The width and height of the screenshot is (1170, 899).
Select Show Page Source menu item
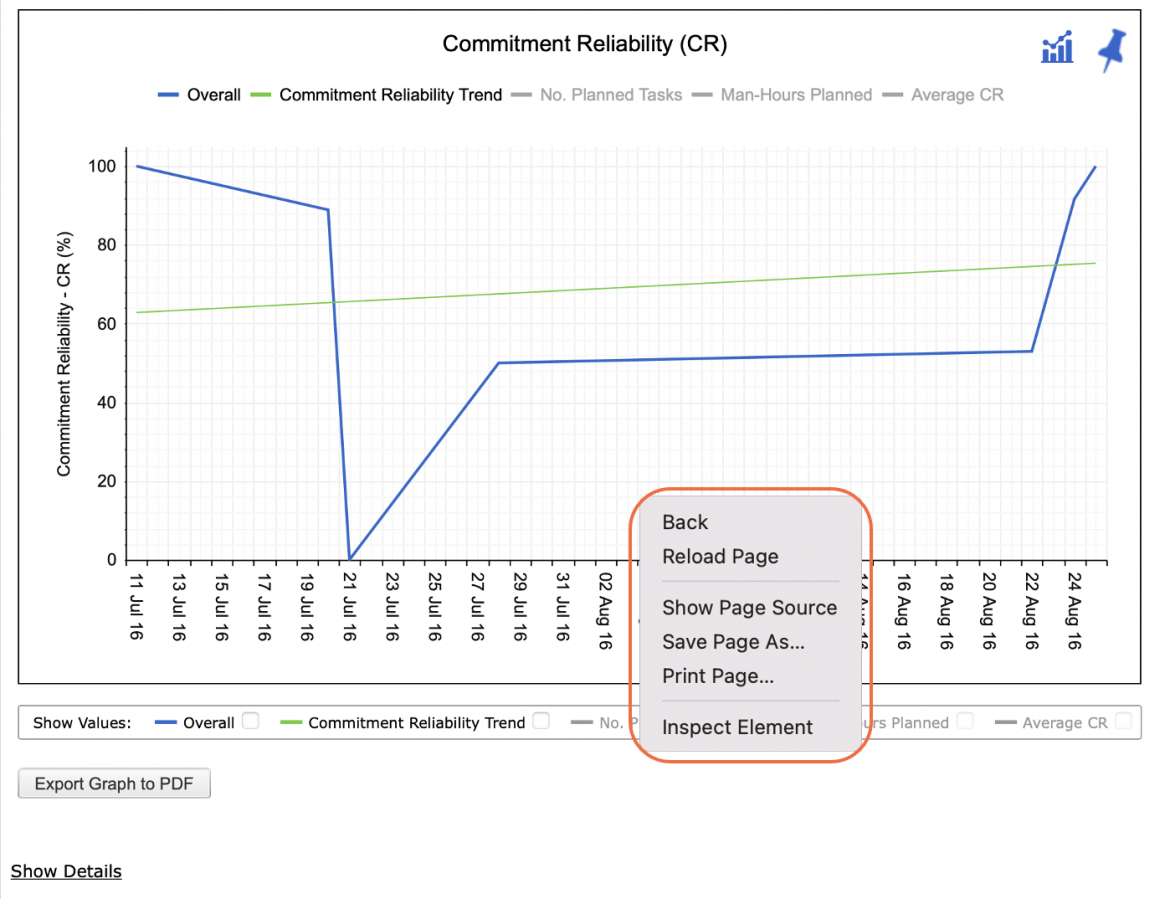tap(748, 607)
